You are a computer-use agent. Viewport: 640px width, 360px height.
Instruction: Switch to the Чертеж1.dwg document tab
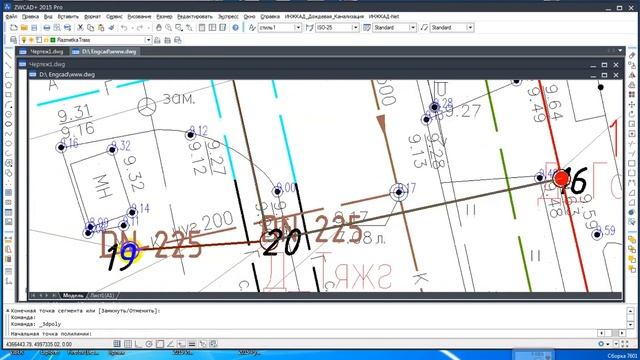point(43,51)
